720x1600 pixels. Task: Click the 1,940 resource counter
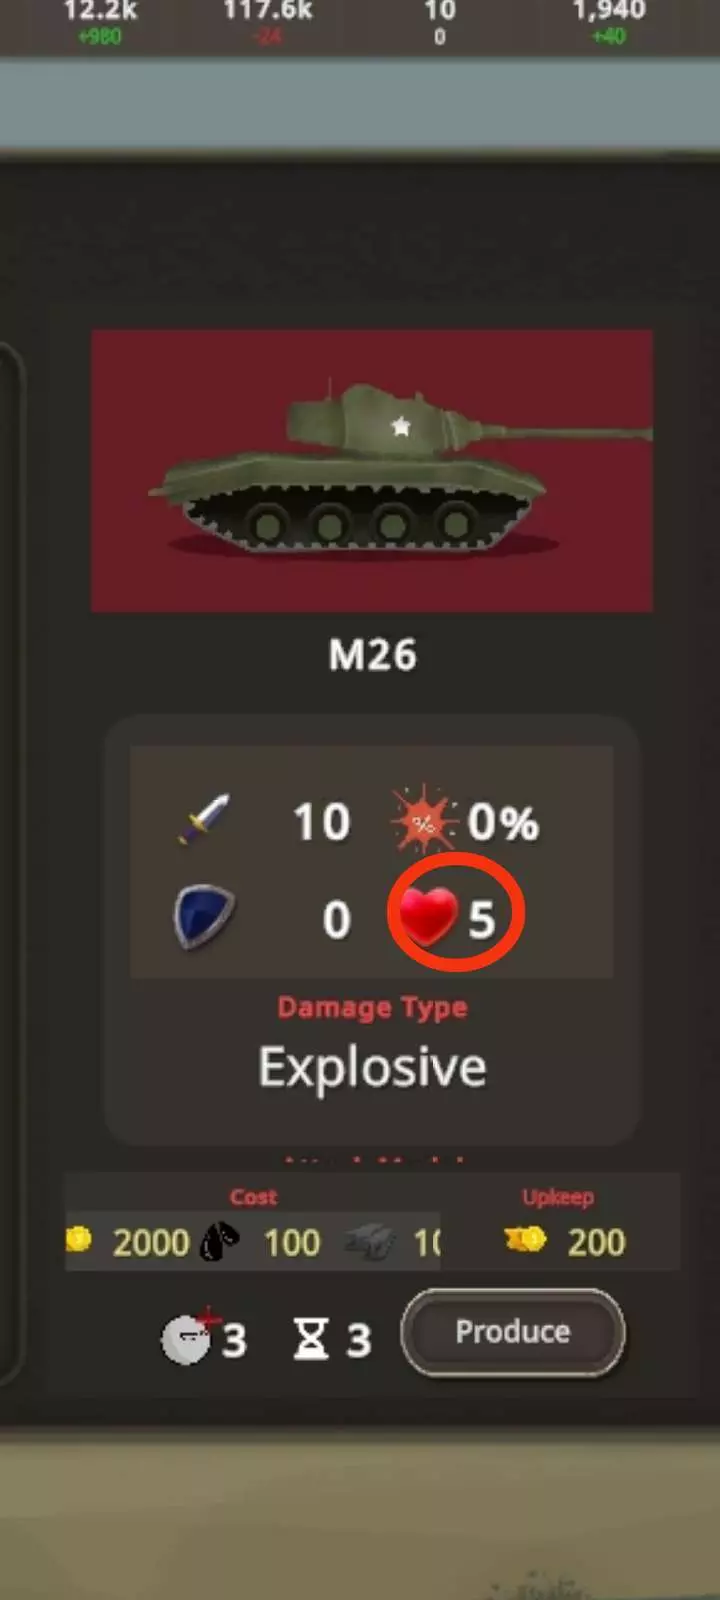(609, 11)
